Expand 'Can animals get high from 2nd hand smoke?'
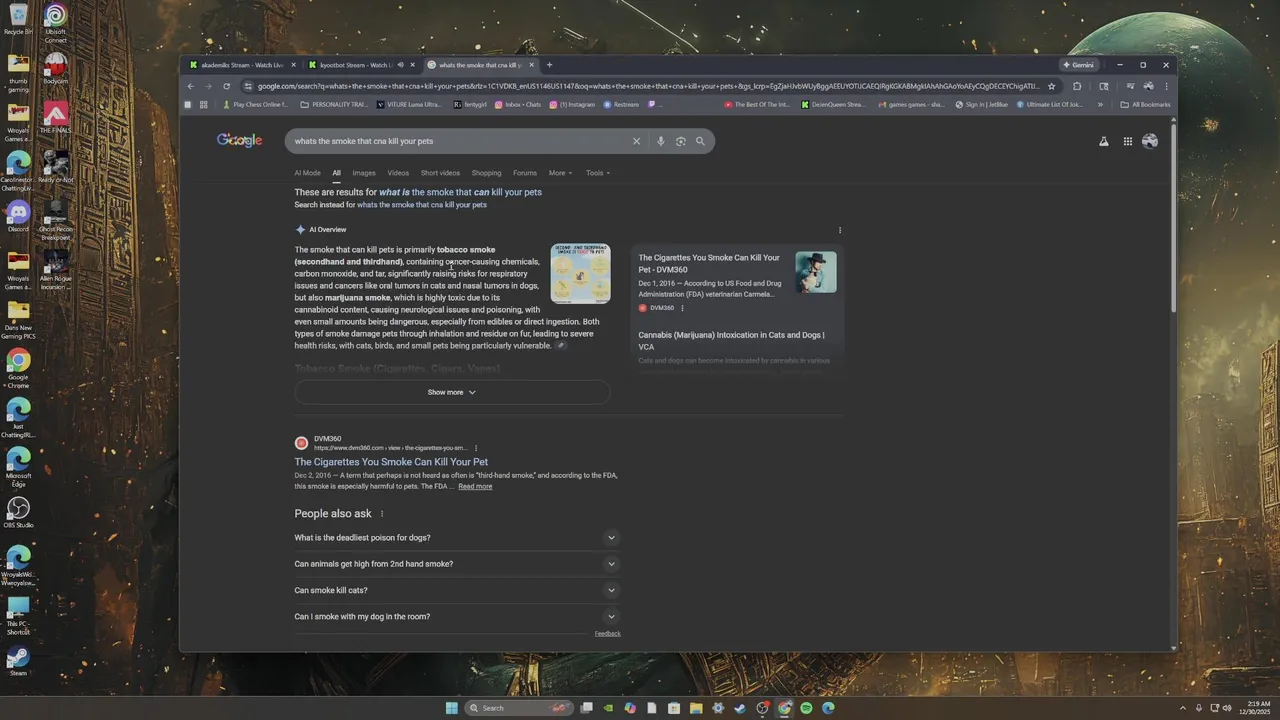Screen dimensions: 1280x720 [x=457, y=564]
